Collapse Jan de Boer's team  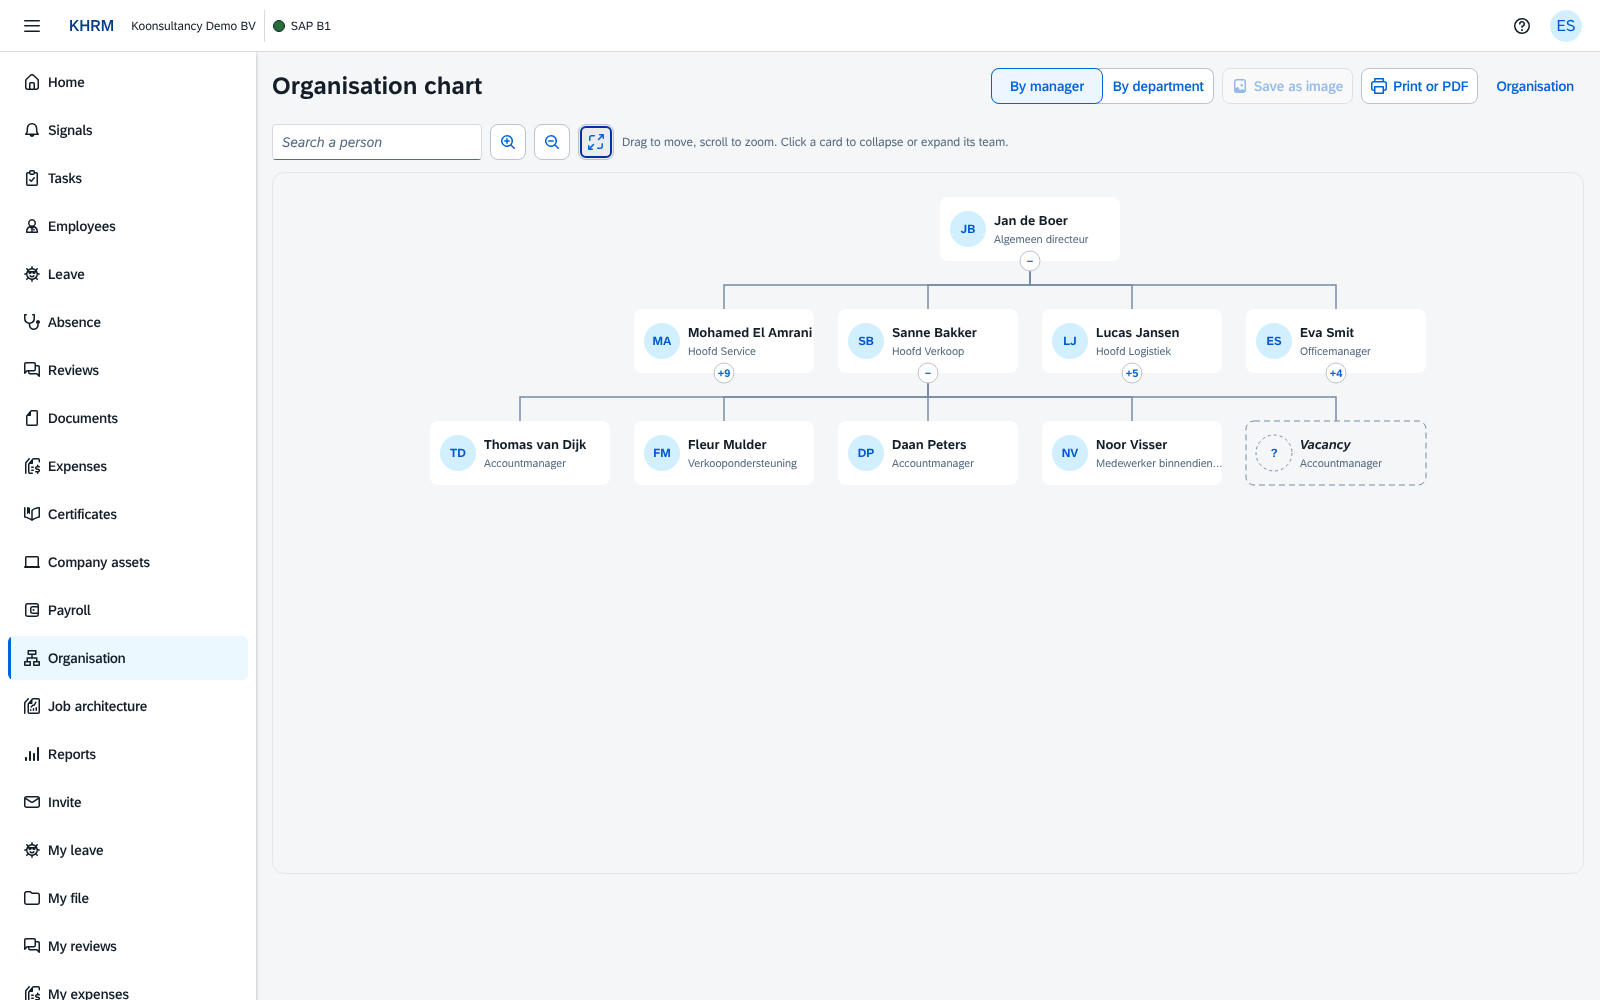point(1030,261)
